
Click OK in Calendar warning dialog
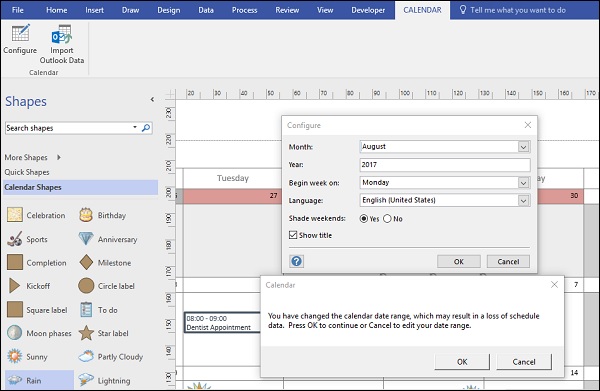462,362
